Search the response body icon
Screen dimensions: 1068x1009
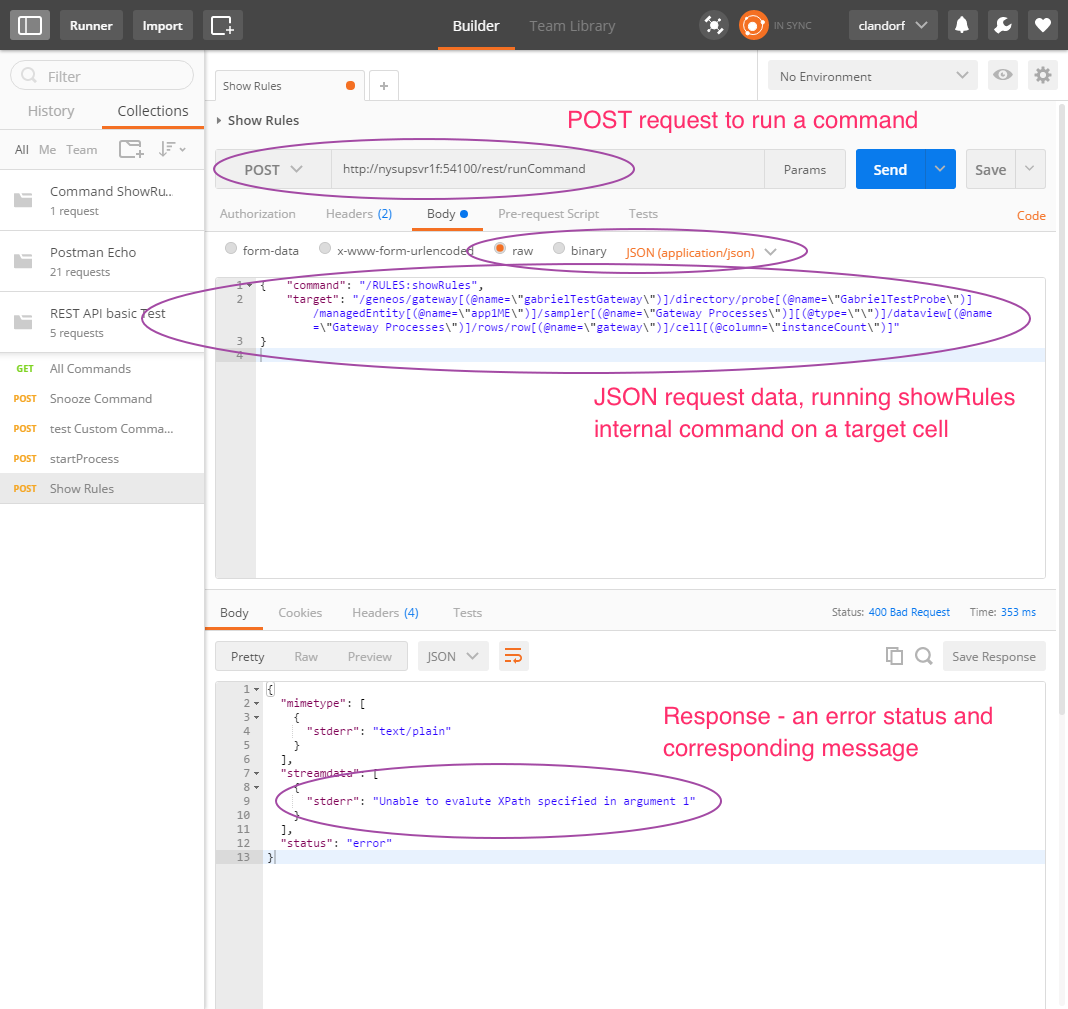924,657
